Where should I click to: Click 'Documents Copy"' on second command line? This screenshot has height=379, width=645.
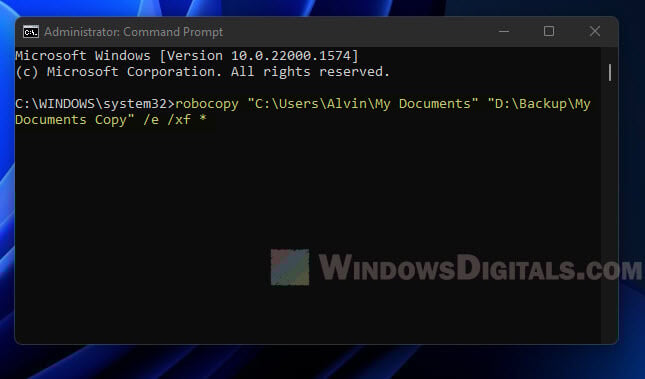pyautogui.click(x=75, y=120)
